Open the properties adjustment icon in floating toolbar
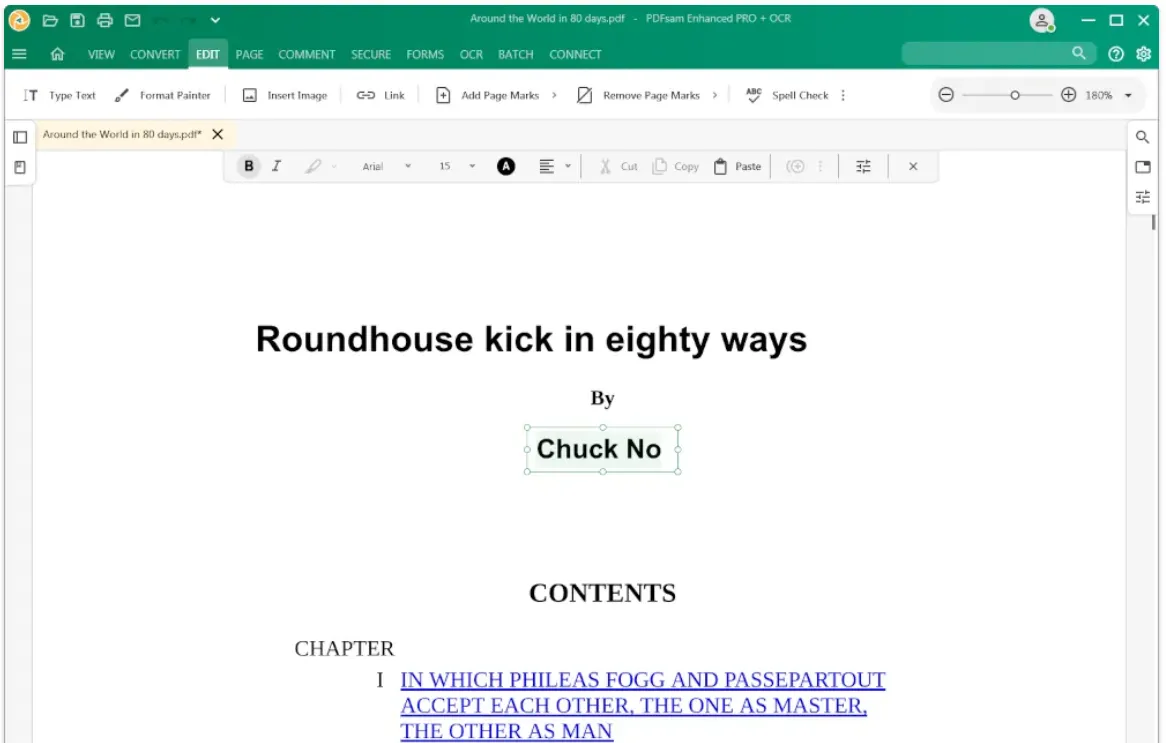Image resolution: width=1166 pixels, height=743 pixels. point(863,166)
